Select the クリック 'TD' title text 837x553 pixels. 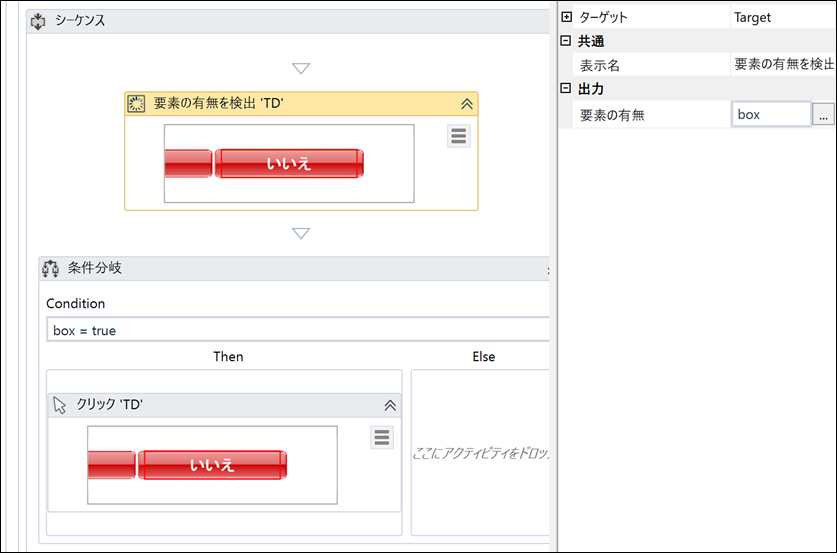(x=110, y=405)
